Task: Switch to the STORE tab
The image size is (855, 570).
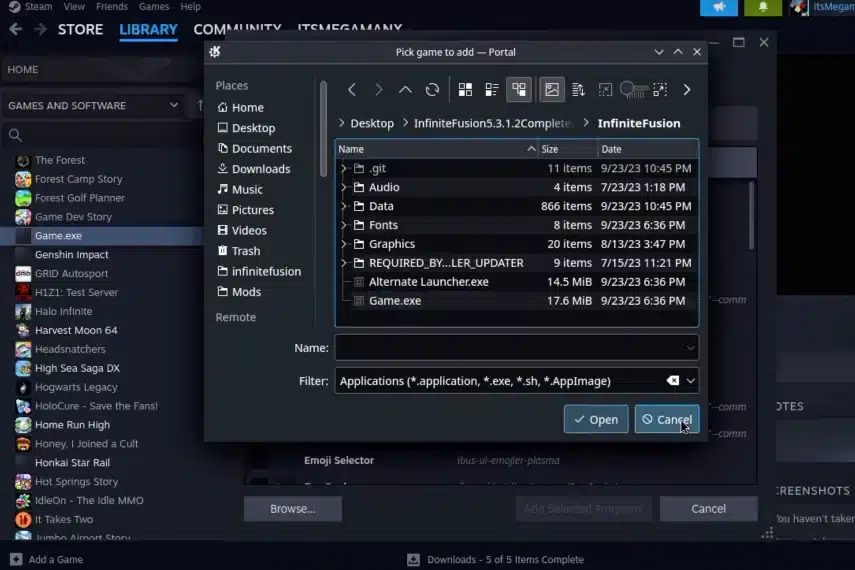Action: coord(80,29)
